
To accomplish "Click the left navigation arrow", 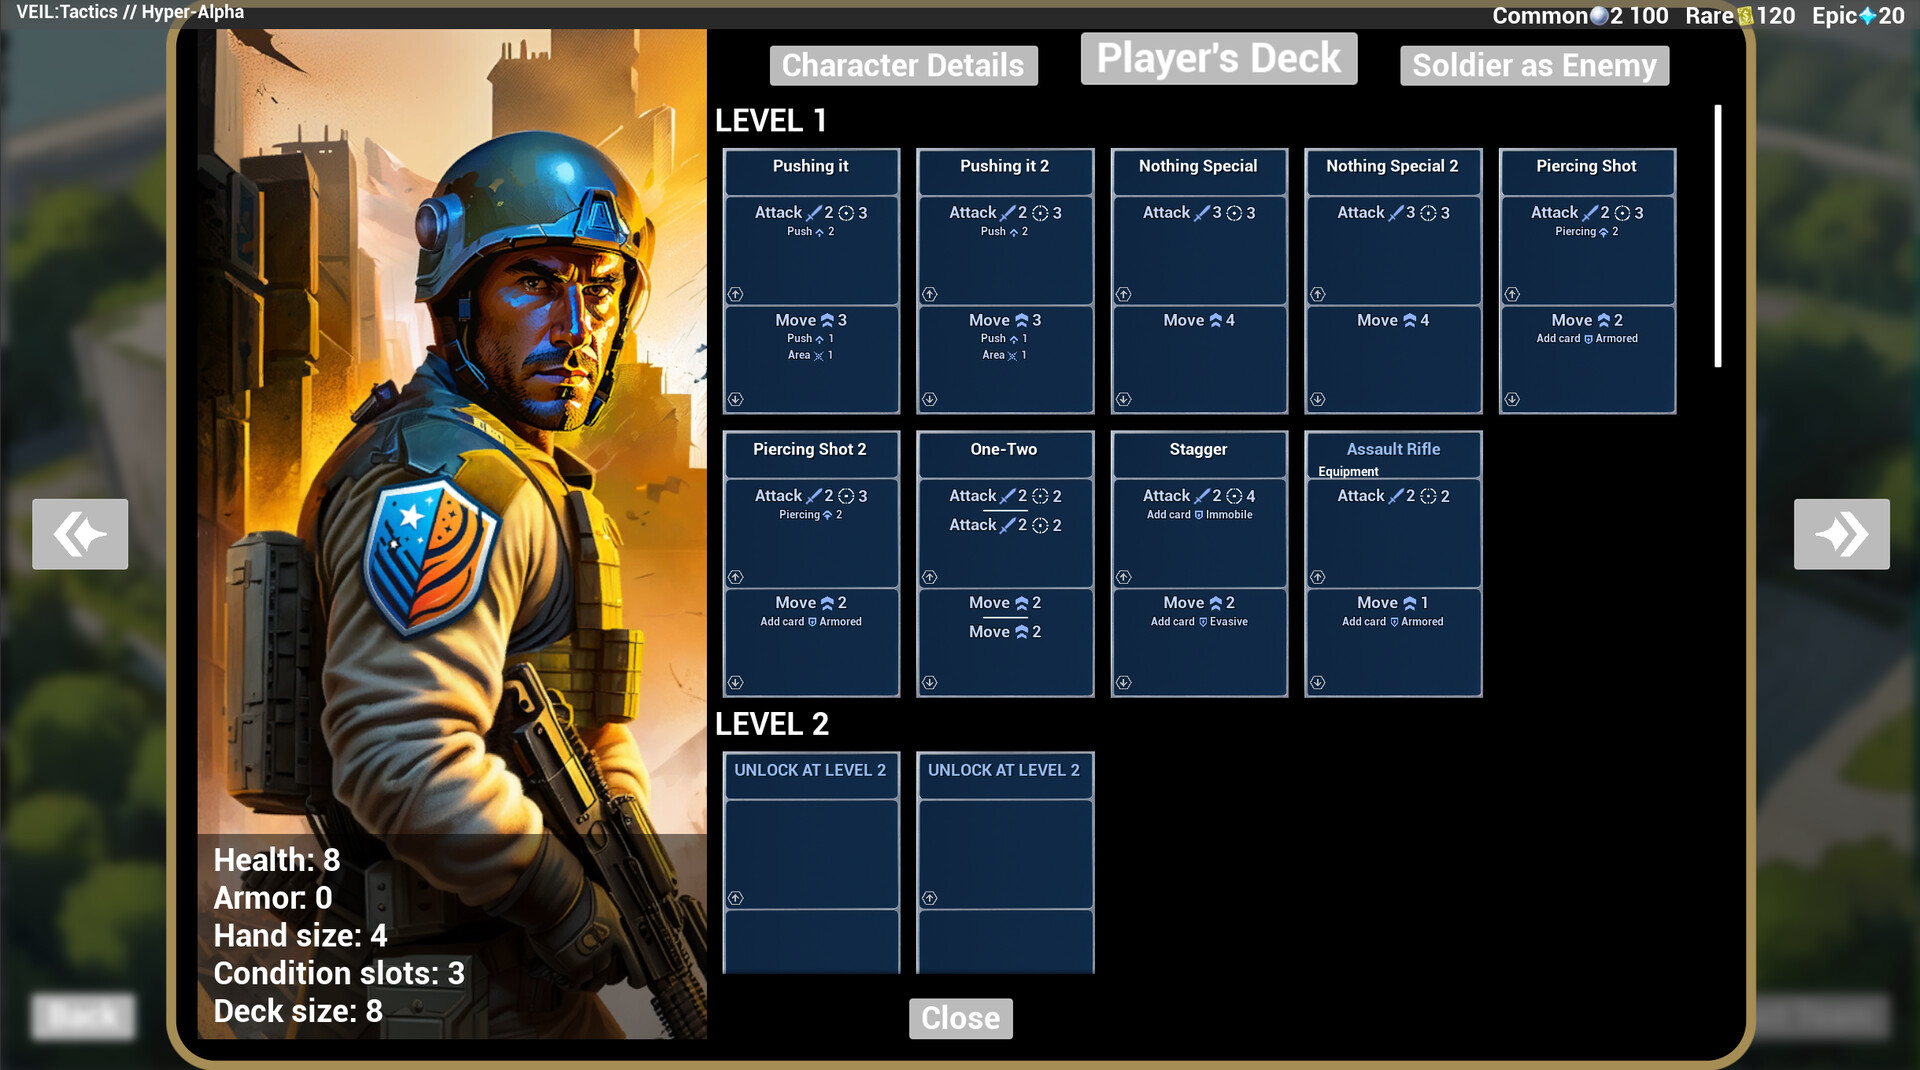I will 80,534.
